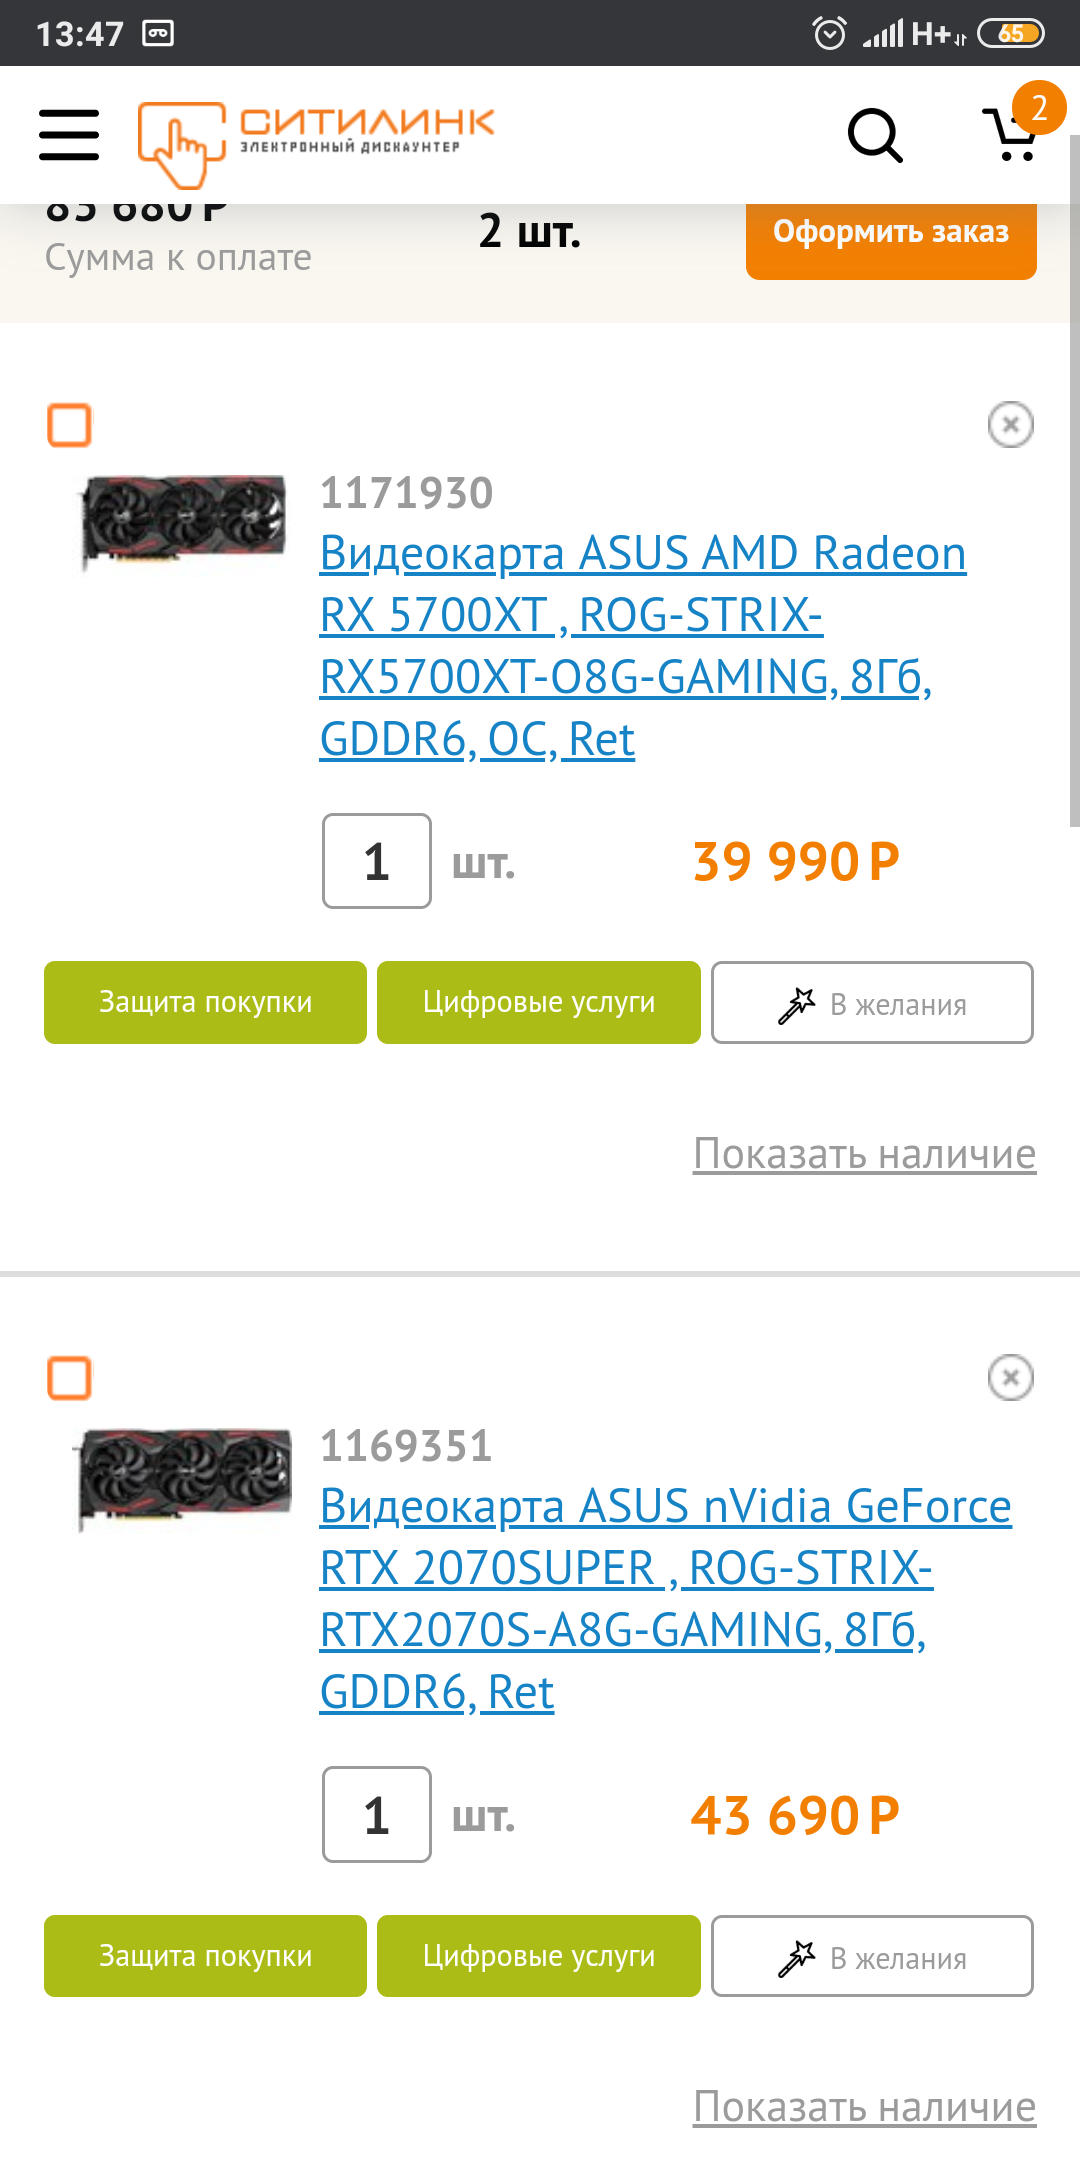Open Цифровые услуги for the RTX card

point(539,1956)
